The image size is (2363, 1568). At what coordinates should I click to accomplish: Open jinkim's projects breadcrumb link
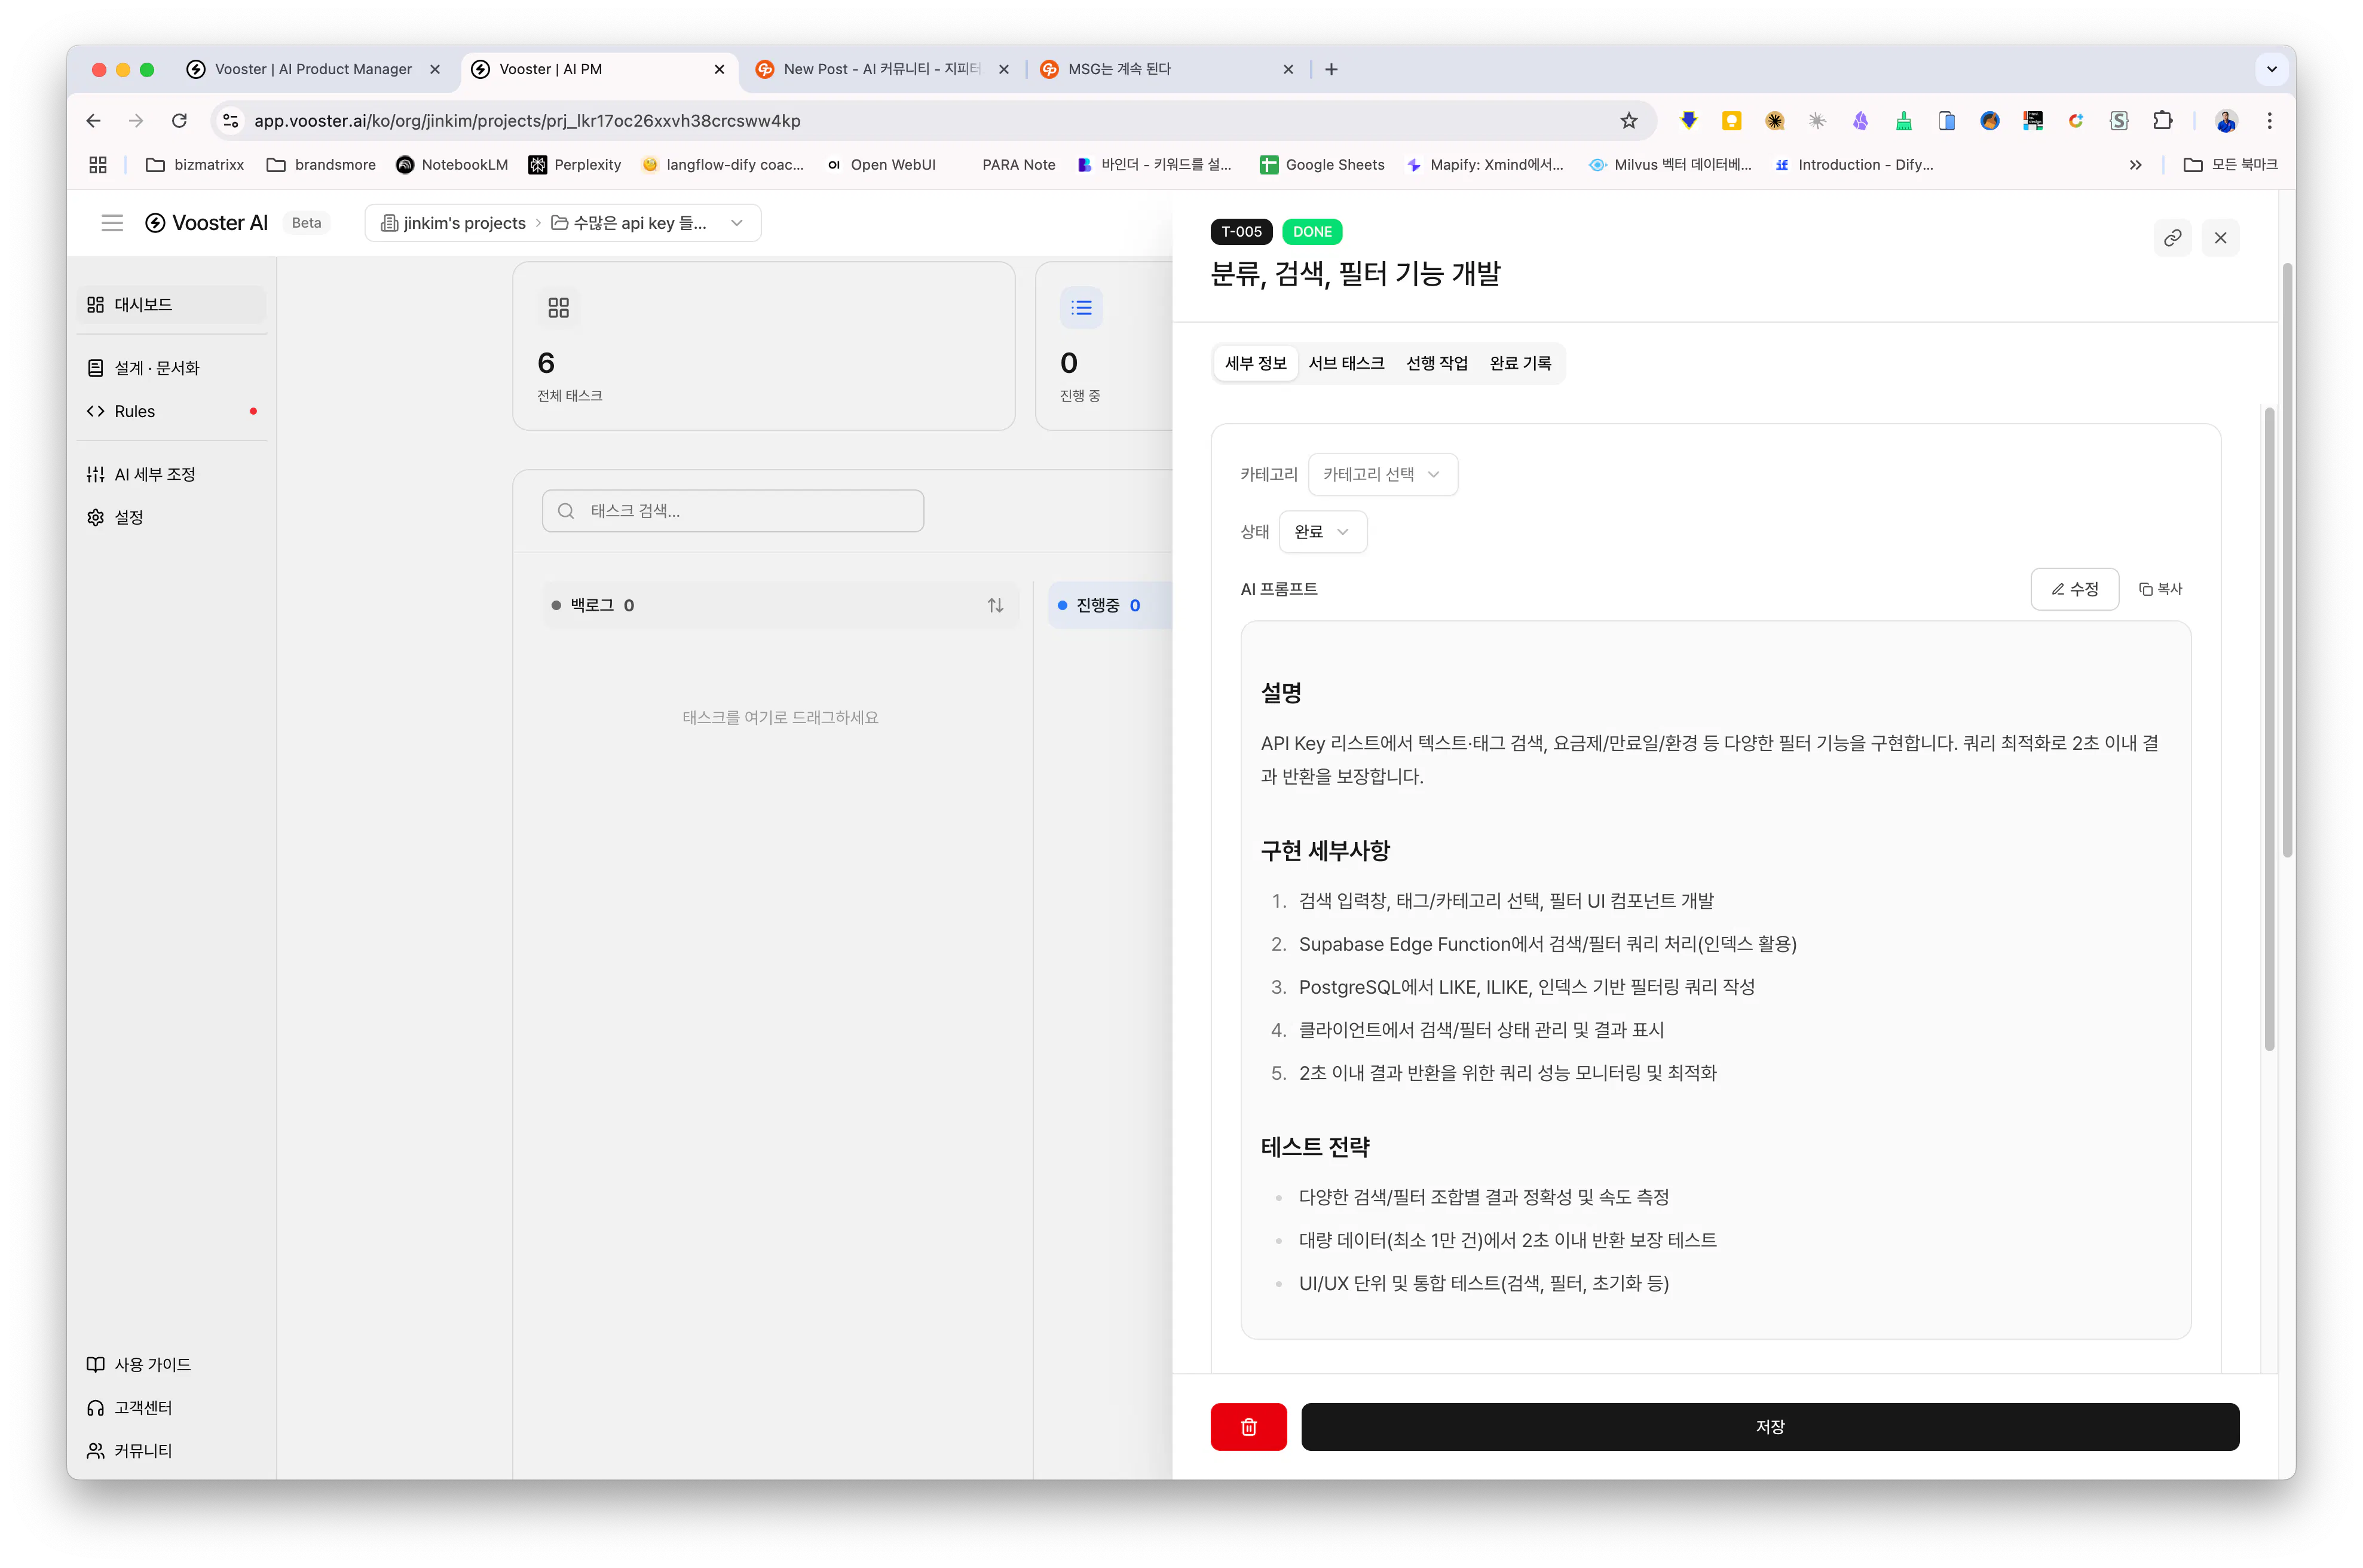453,223
